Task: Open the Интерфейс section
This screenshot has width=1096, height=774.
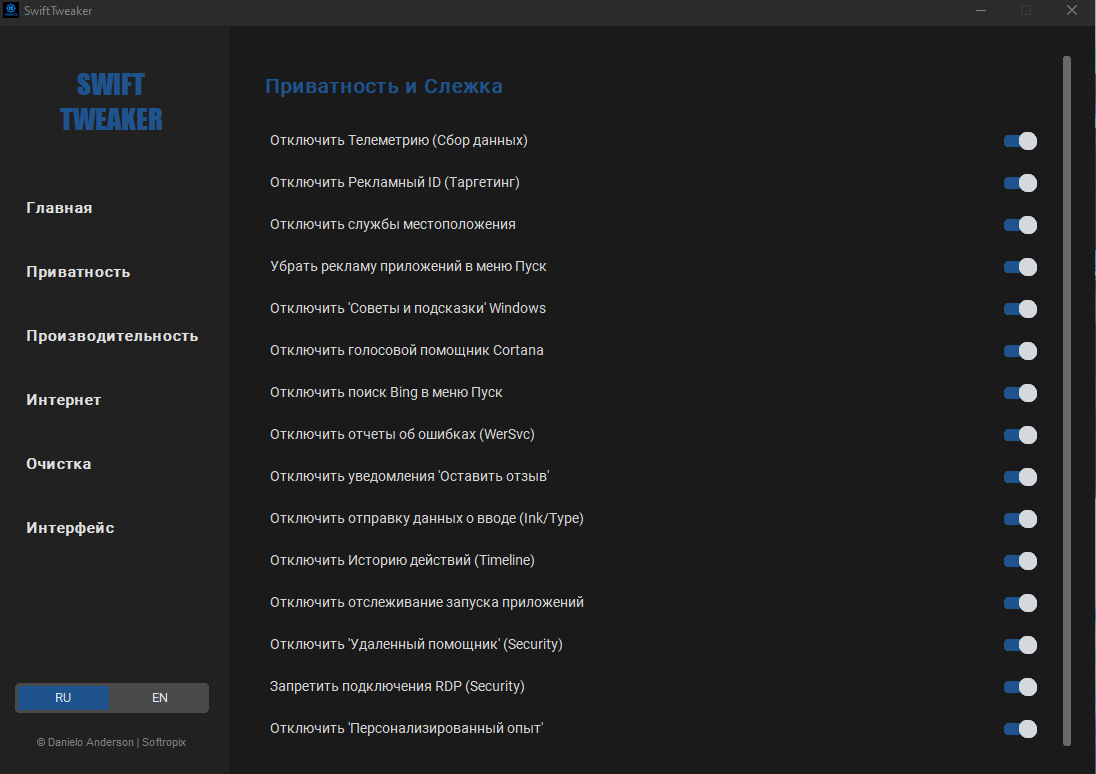Action: pyautogui.click(x=70, y=528)
